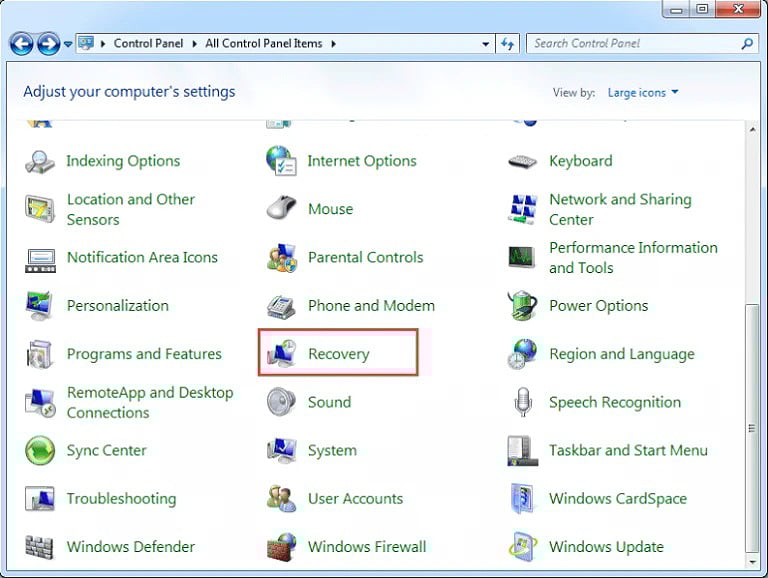Expand the arrow before Control Panel breadcrumb
This screenshot has height=578, width=768.
tap(103, 44)
